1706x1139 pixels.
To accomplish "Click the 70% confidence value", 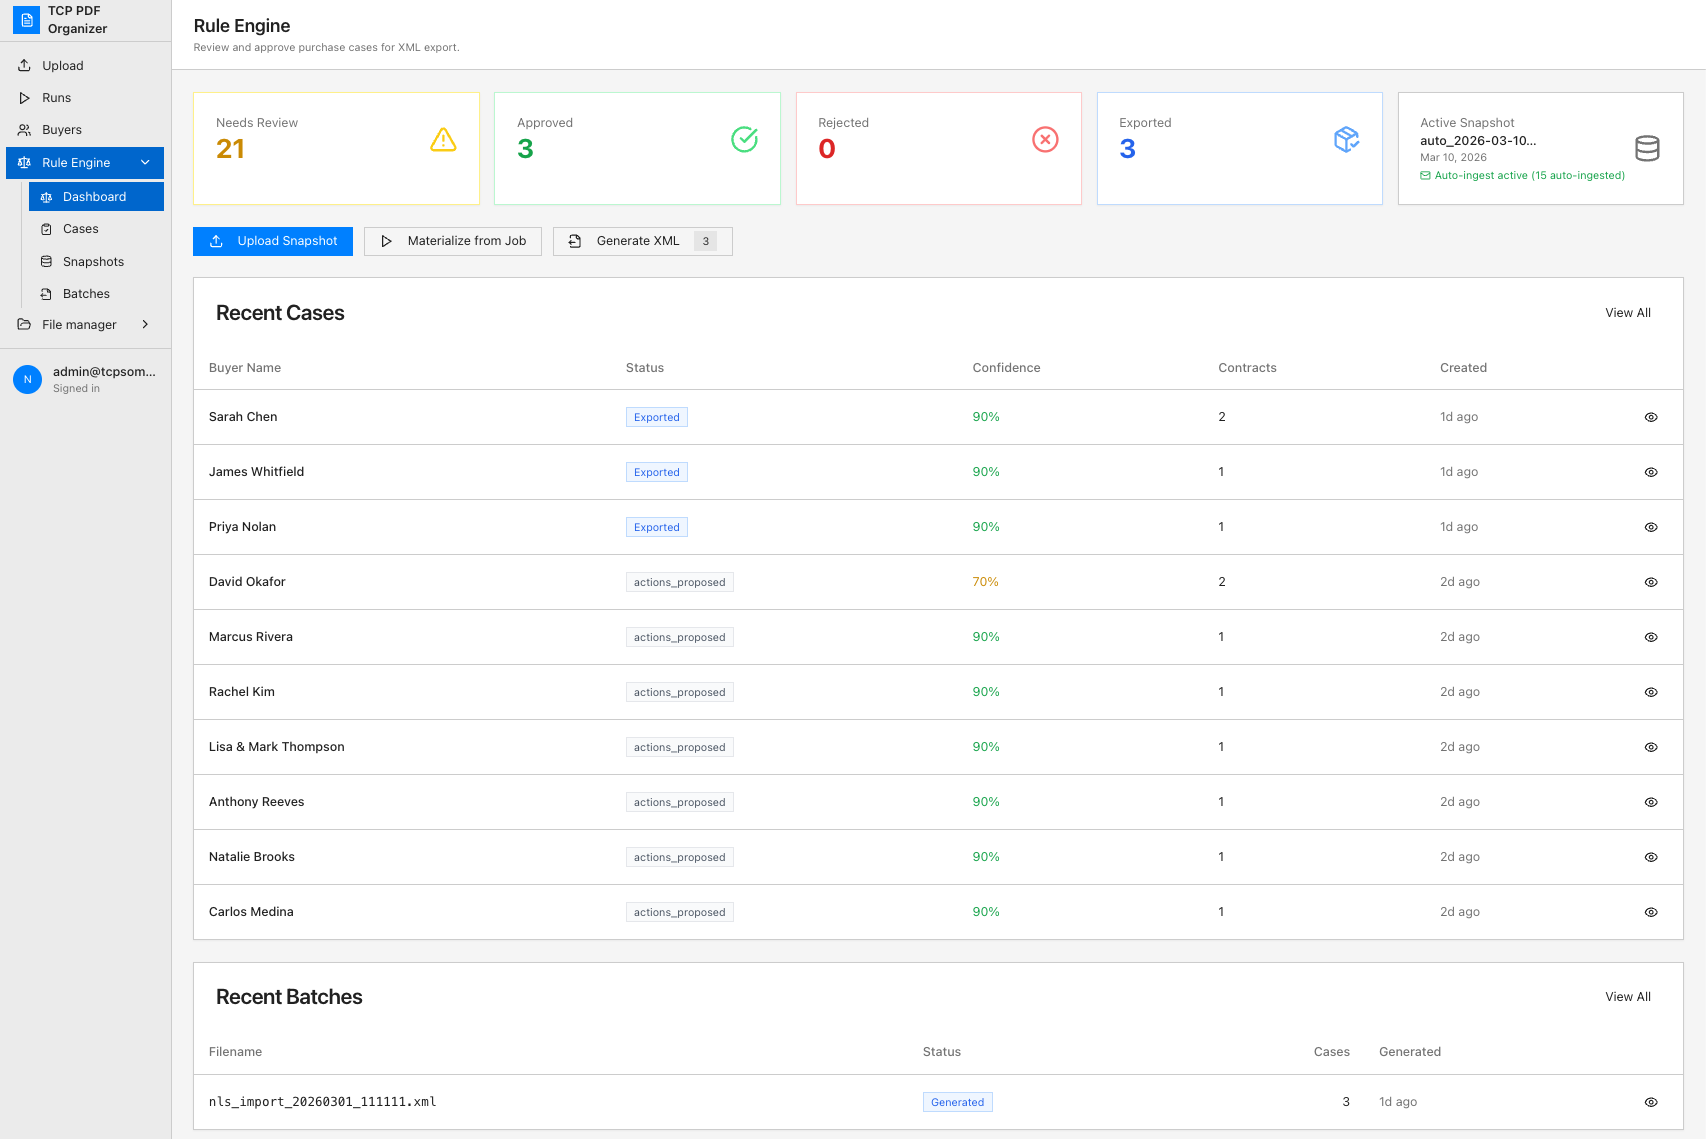I will coord(985,582).
